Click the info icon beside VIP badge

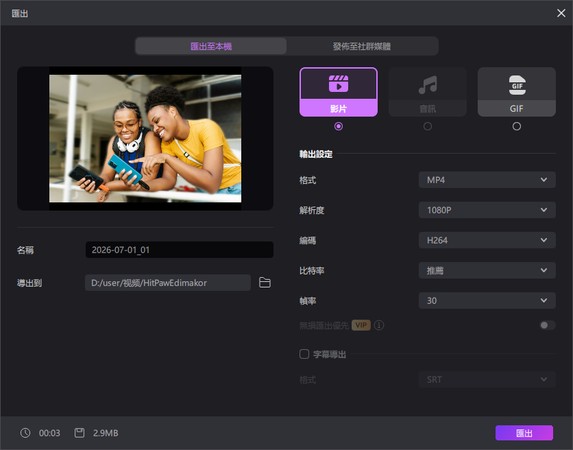[x=379, y=325]
